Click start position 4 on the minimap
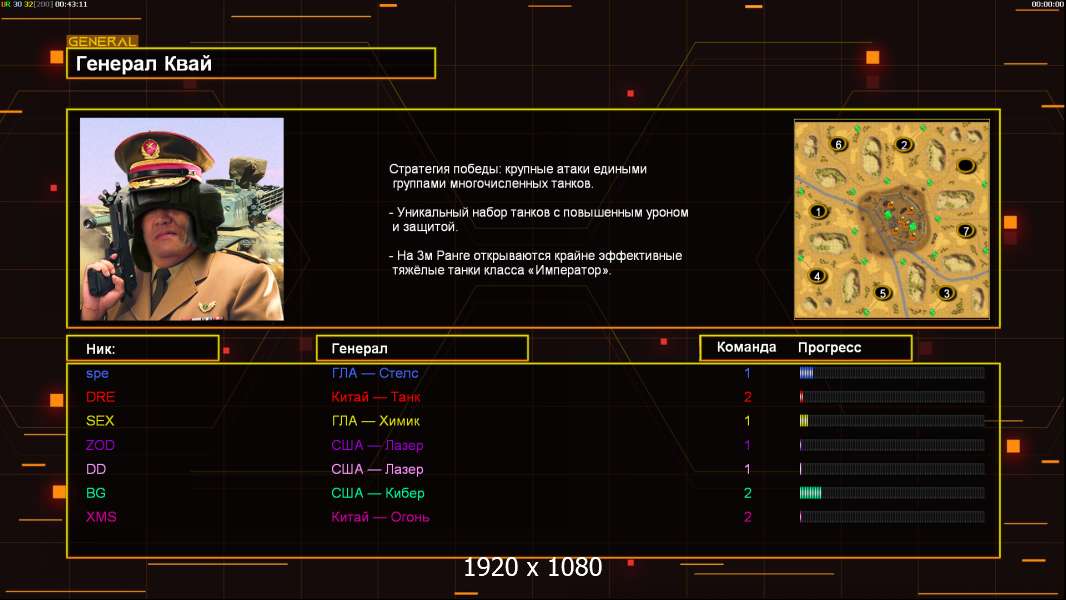Image resolution: width=1066 pixels, height=600 pixels. (x=817, y=276)
